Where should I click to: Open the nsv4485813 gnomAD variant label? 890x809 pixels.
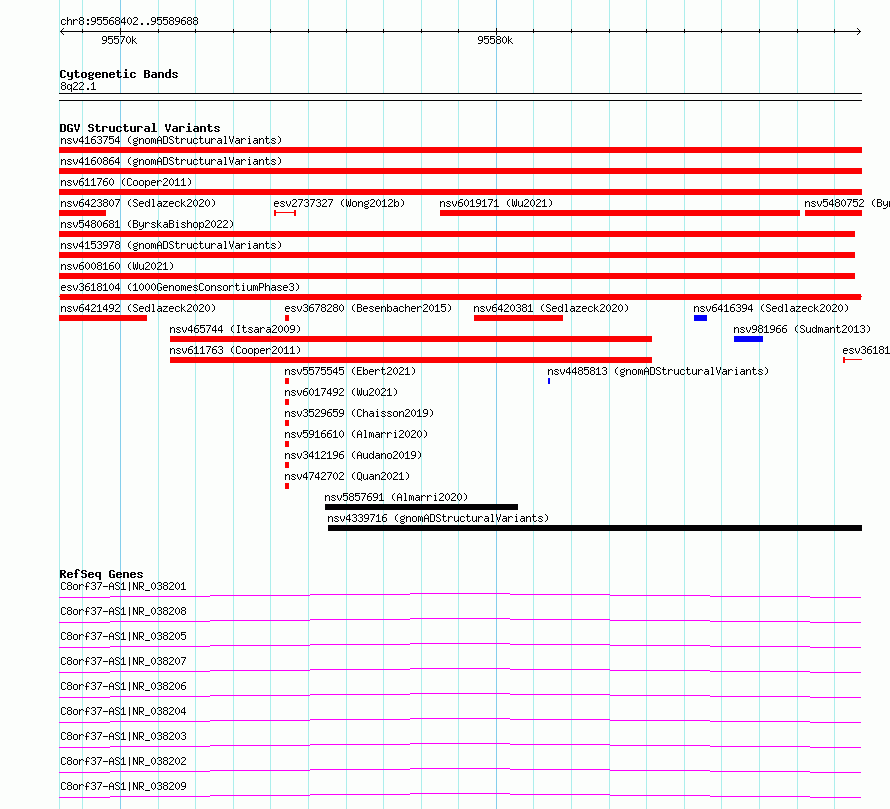[658, 371]
